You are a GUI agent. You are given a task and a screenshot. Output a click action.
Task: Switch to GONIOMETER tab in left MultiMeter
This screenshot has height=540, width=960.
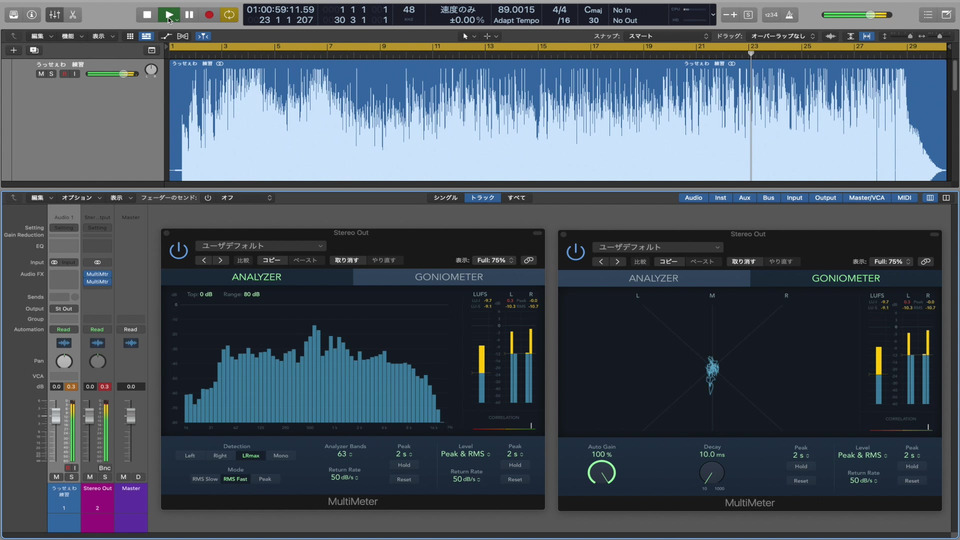pos(449,277)
